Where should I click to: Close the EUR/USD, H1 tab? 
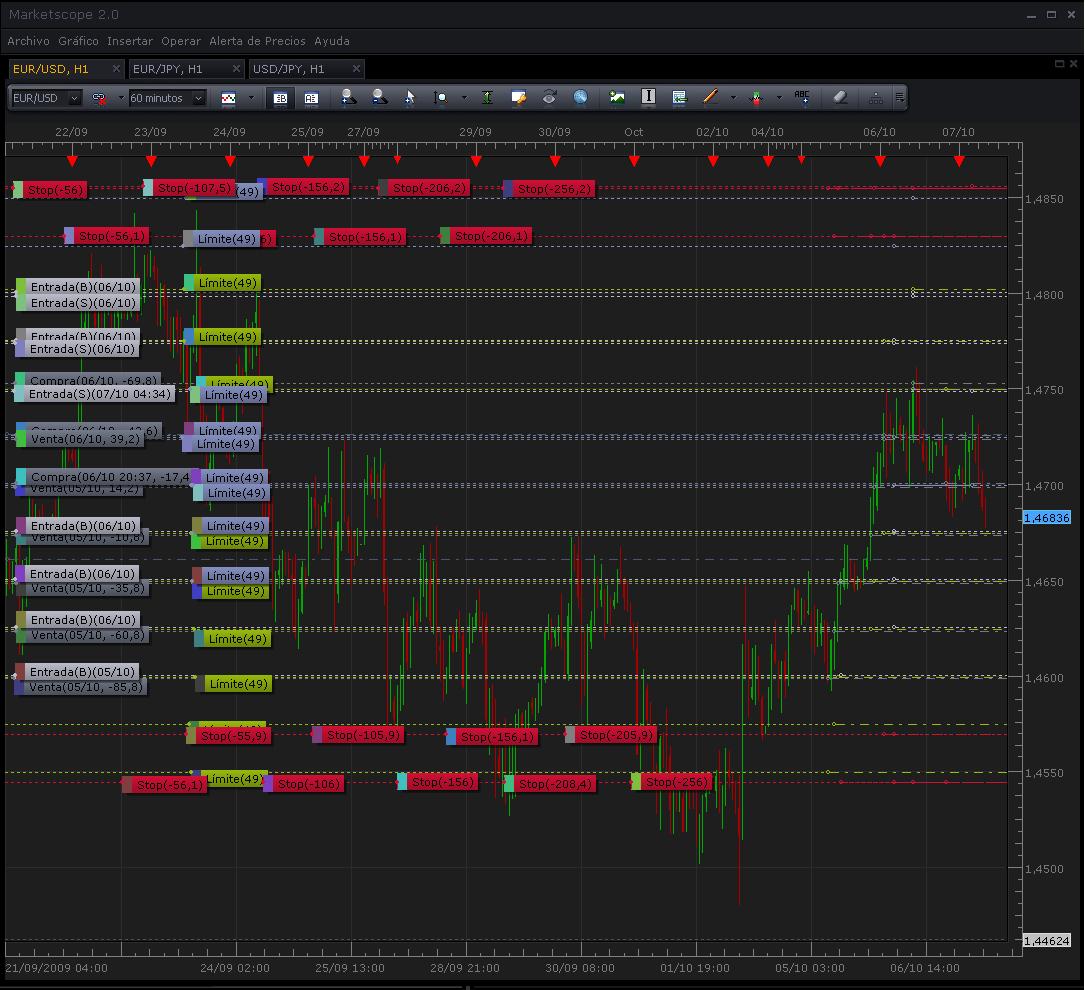pyautogui.click(x=116, y=68)
